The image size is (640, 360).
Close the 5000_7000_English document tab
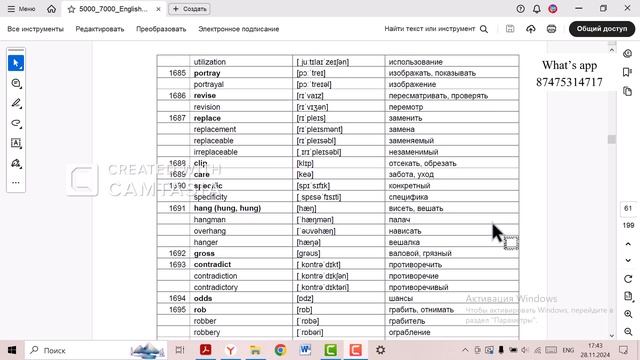click(x=158, y=9)
